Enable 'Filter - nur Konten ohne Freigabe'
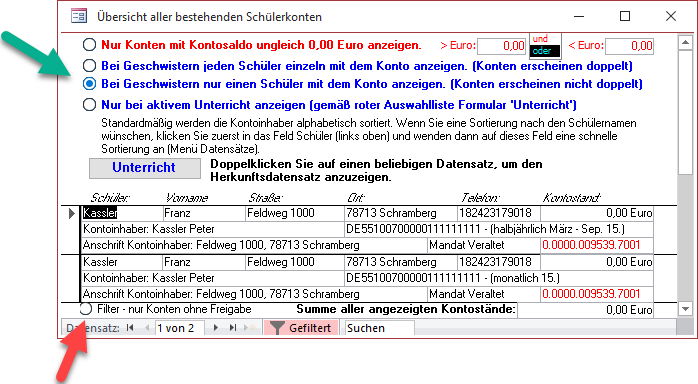Viewport: 698px width, 384px height. pos(85,309)
